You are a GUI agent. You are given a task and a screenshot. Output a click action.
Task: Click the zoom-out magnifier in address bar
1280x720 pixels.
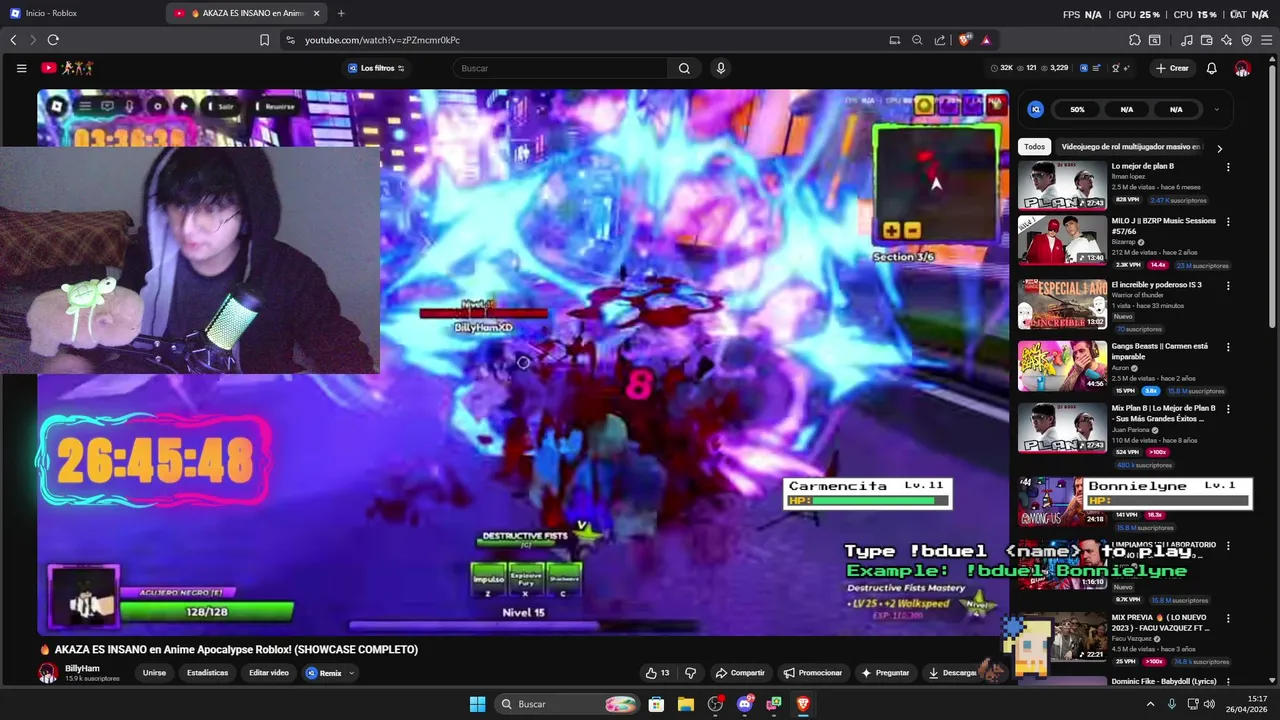917,40
